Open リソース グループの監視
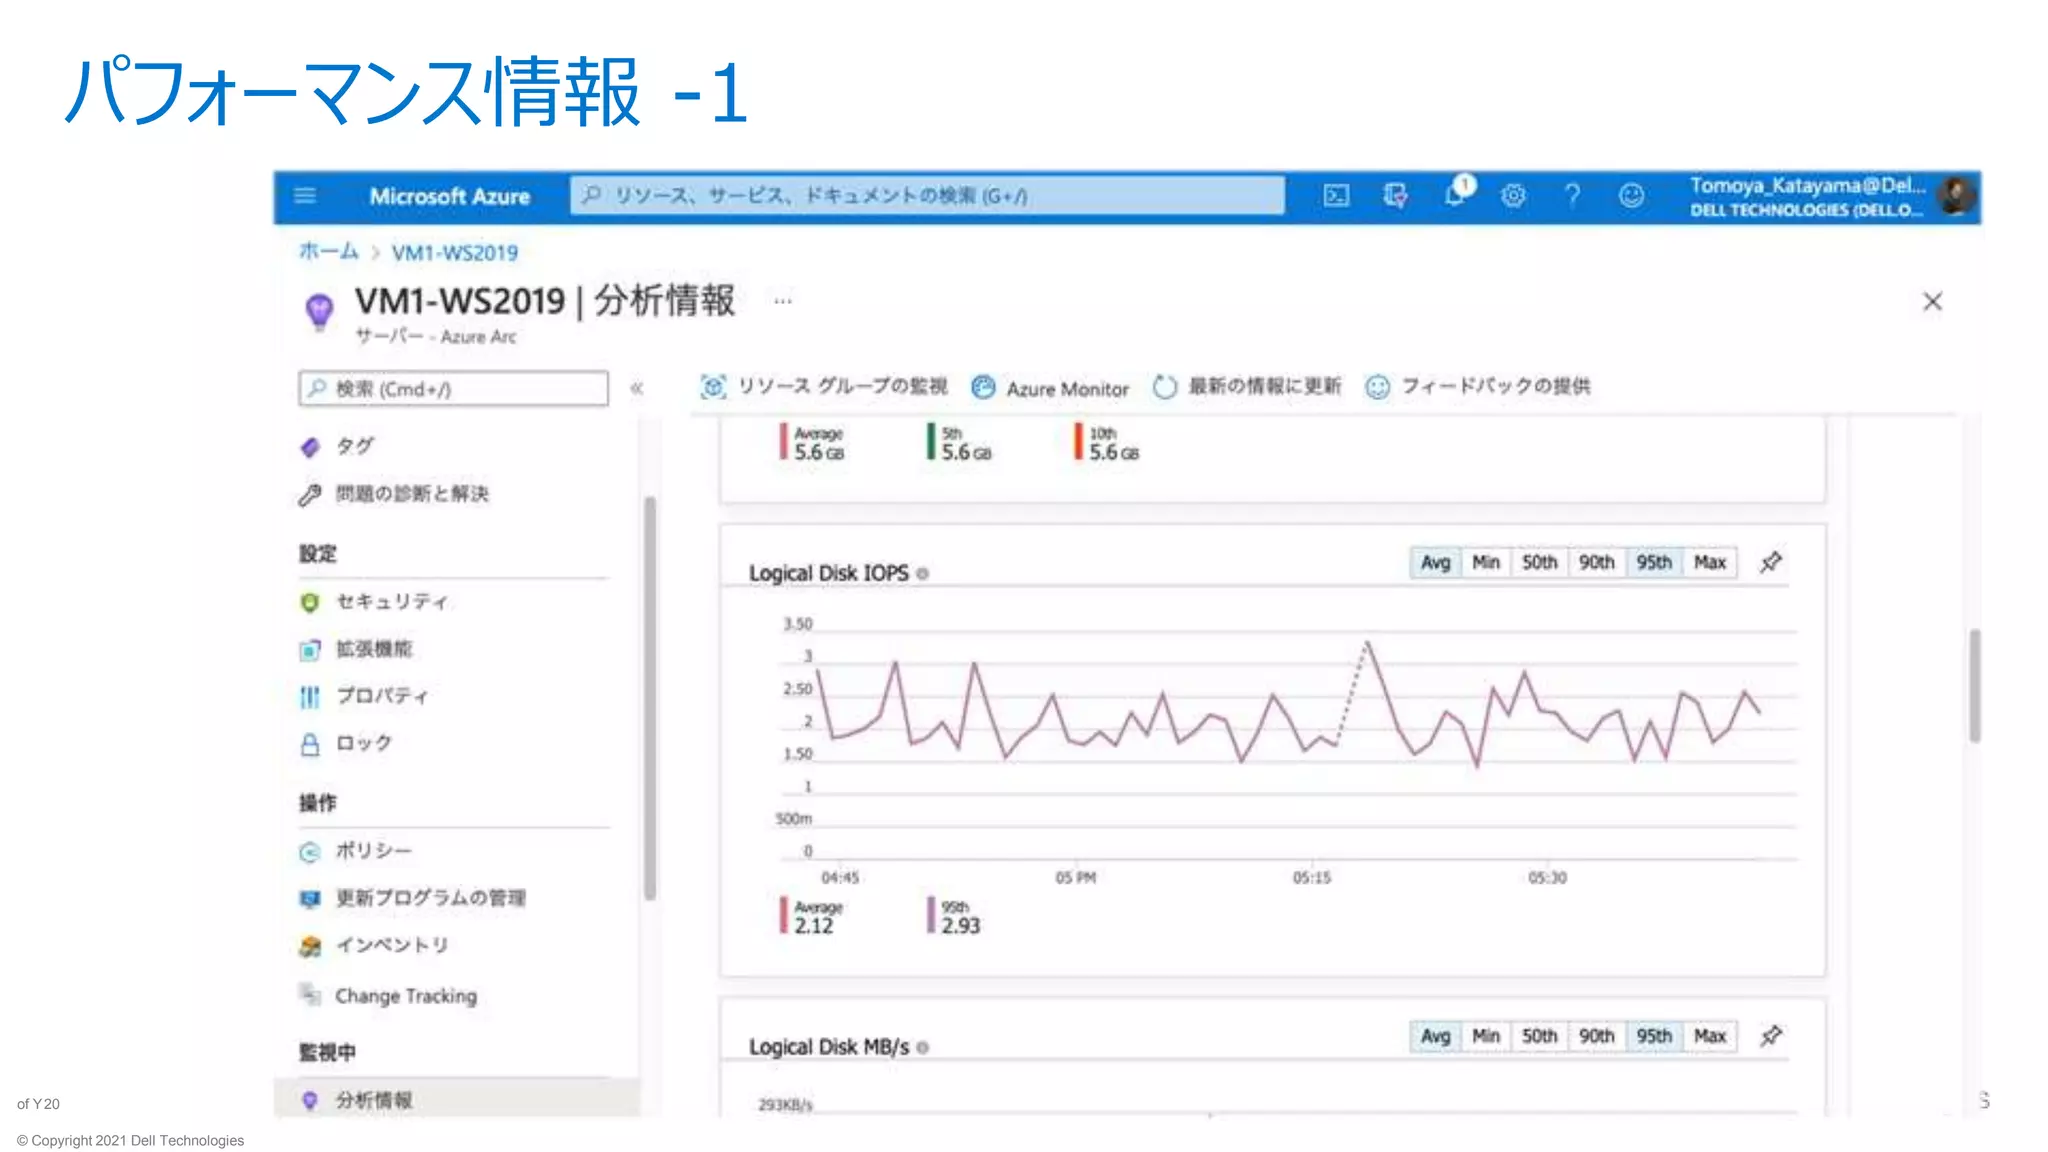This screenshot has height=1152, width=2048. pyautogui.click(x=823, y=387)
